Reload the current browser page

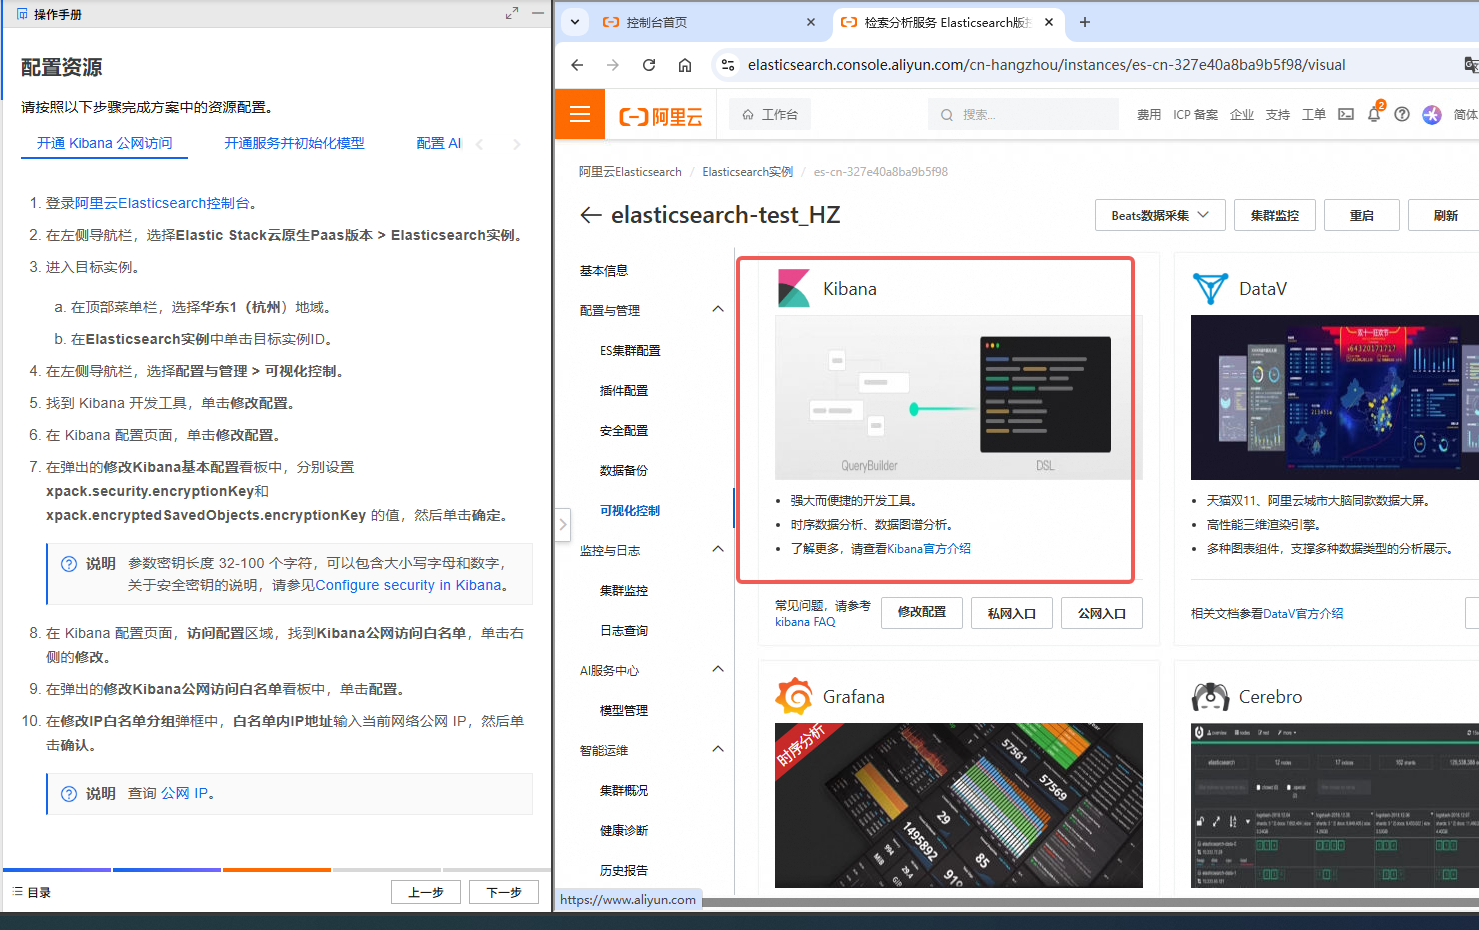point(649,65)
